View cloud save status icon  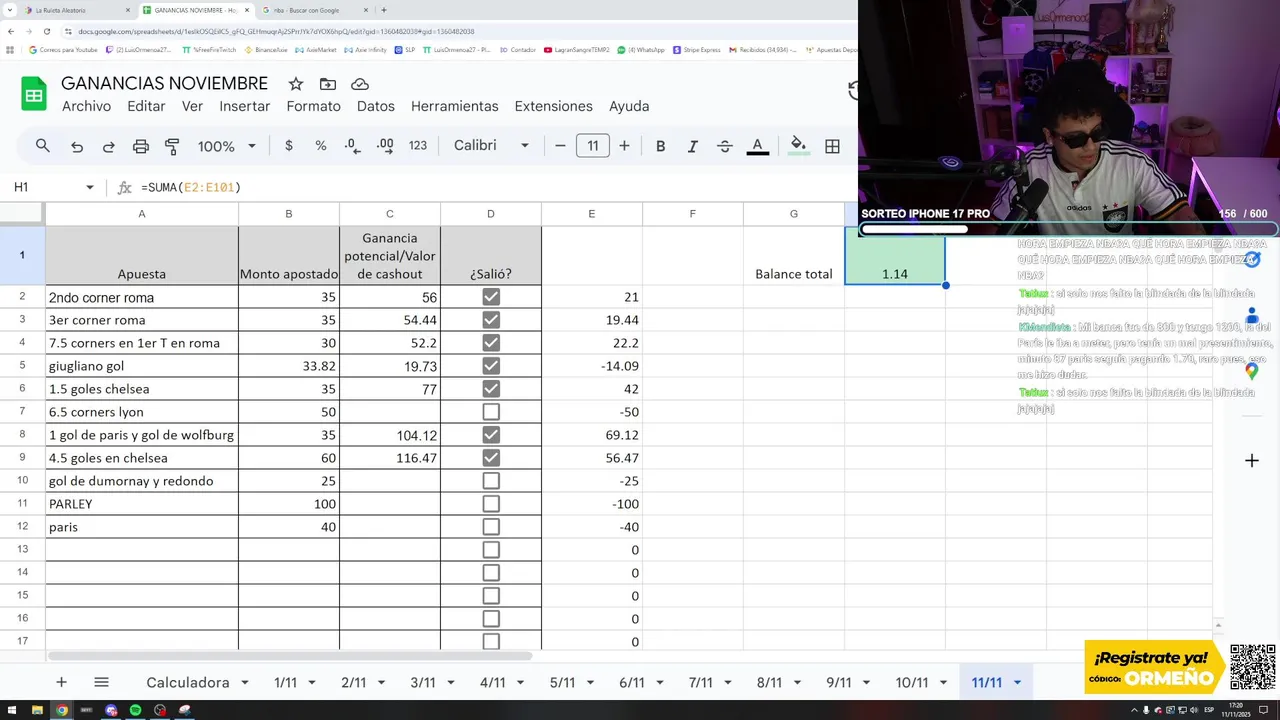click(360, 84)
